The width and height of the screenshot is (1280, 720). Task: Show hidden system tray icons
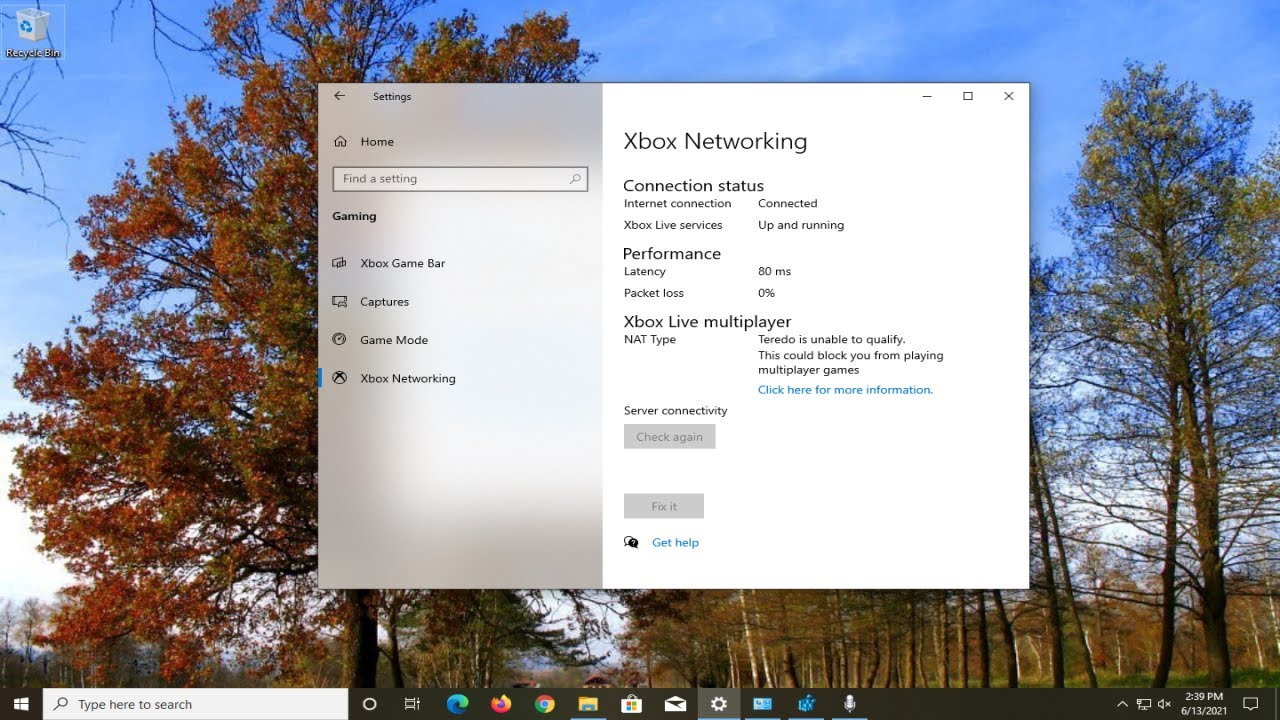point(1122,704)
